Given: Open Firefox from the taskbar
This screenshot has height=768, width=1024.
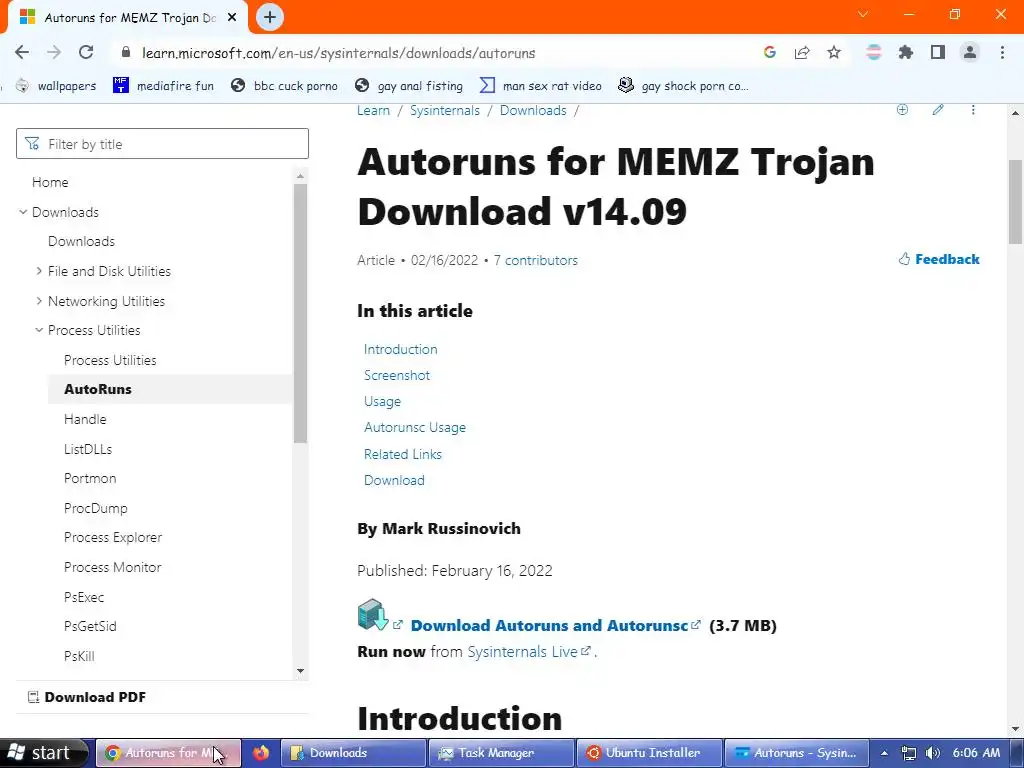Looking at the screenshot, I should pos(261,753).
